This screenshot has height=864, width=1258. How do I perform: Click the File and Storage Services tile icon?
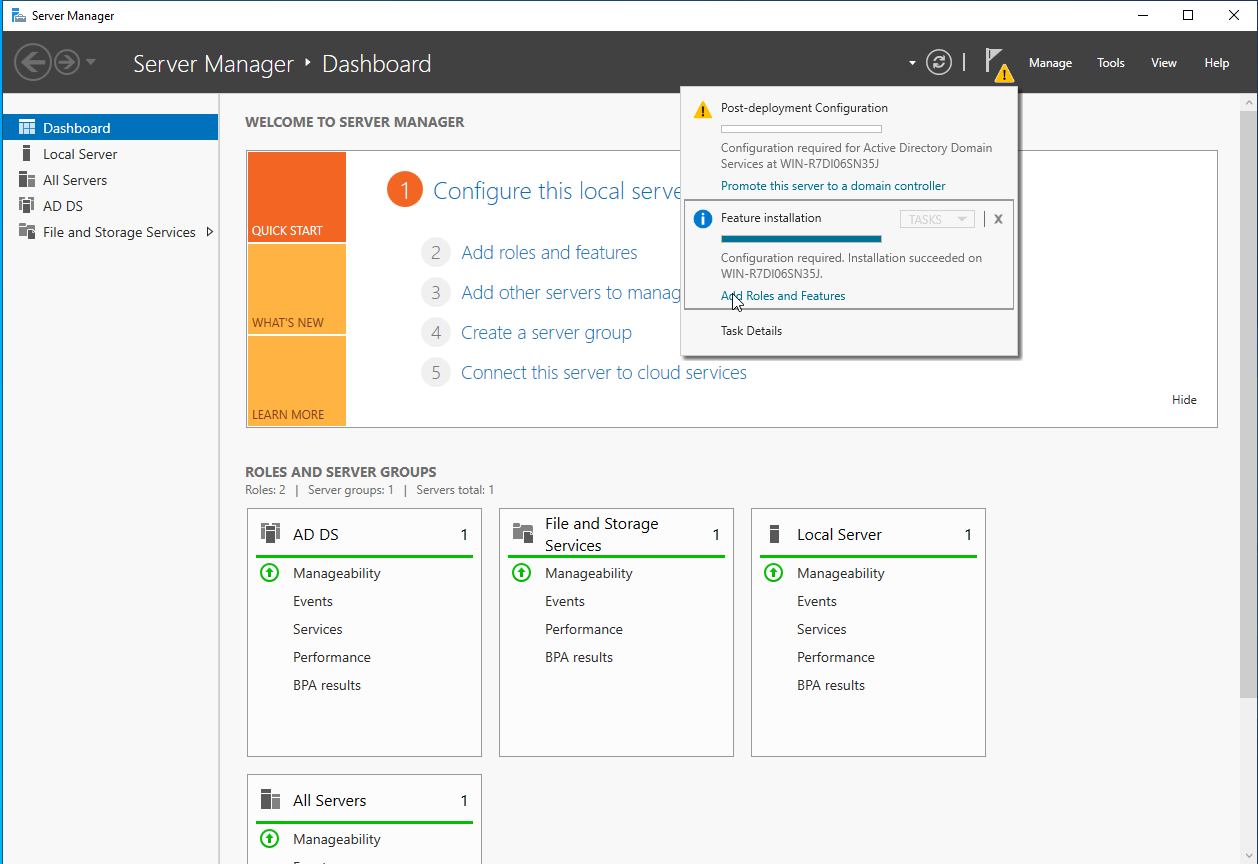[x=522, y=533]
